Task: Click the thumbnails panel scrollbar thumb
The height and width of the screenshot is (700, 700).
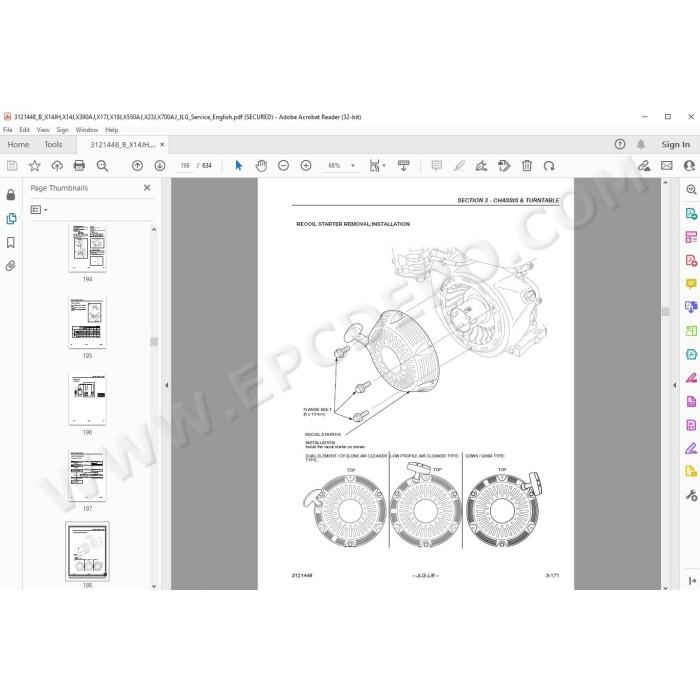Action: pos(154,342)
